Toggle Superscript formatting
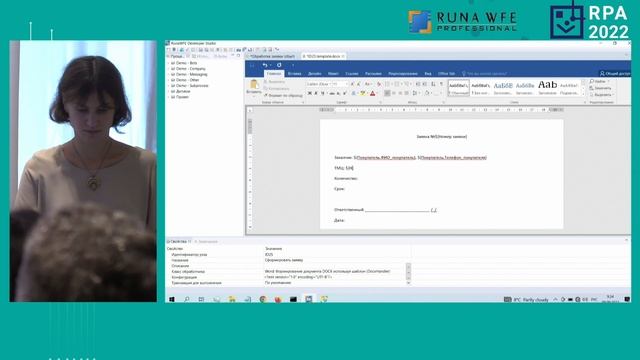Image resolution: width=640 pixels, height=360 pixels. (x=344, y=93)
